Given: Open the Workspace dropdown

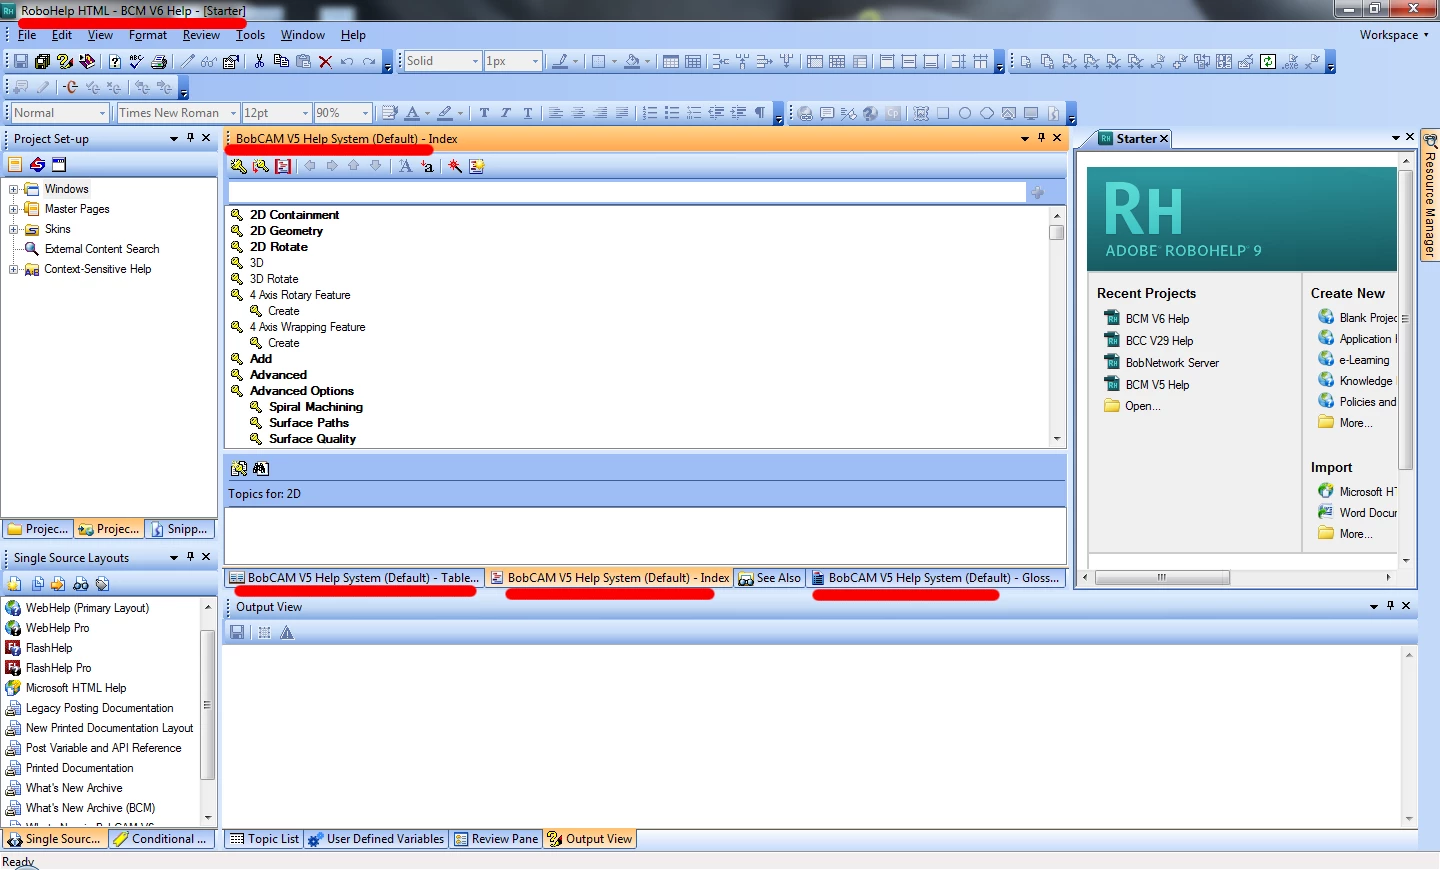Looking at the screenshot, I should point(1394,35).
